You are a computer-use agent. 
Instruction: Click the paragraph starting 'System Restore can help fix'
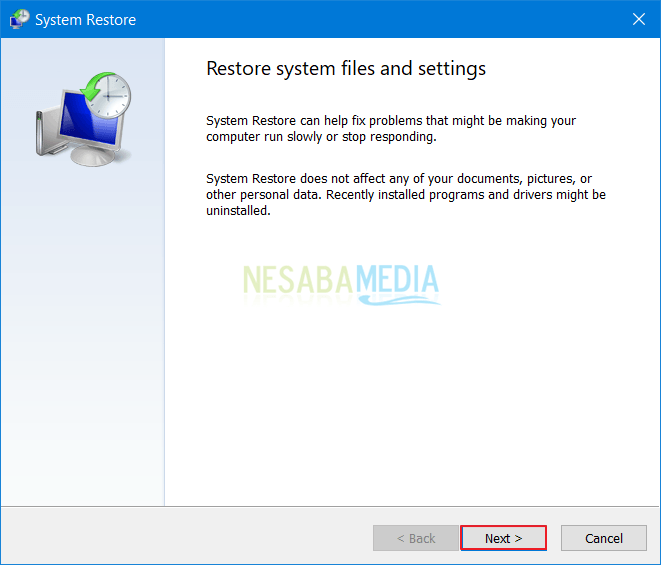pos(391,129)
